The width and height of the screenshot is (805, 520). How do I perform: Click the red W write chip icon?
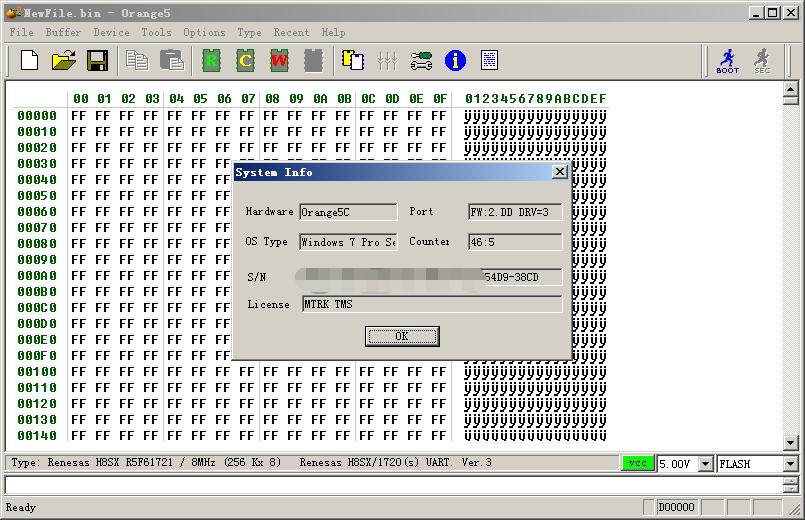[279, 61]
